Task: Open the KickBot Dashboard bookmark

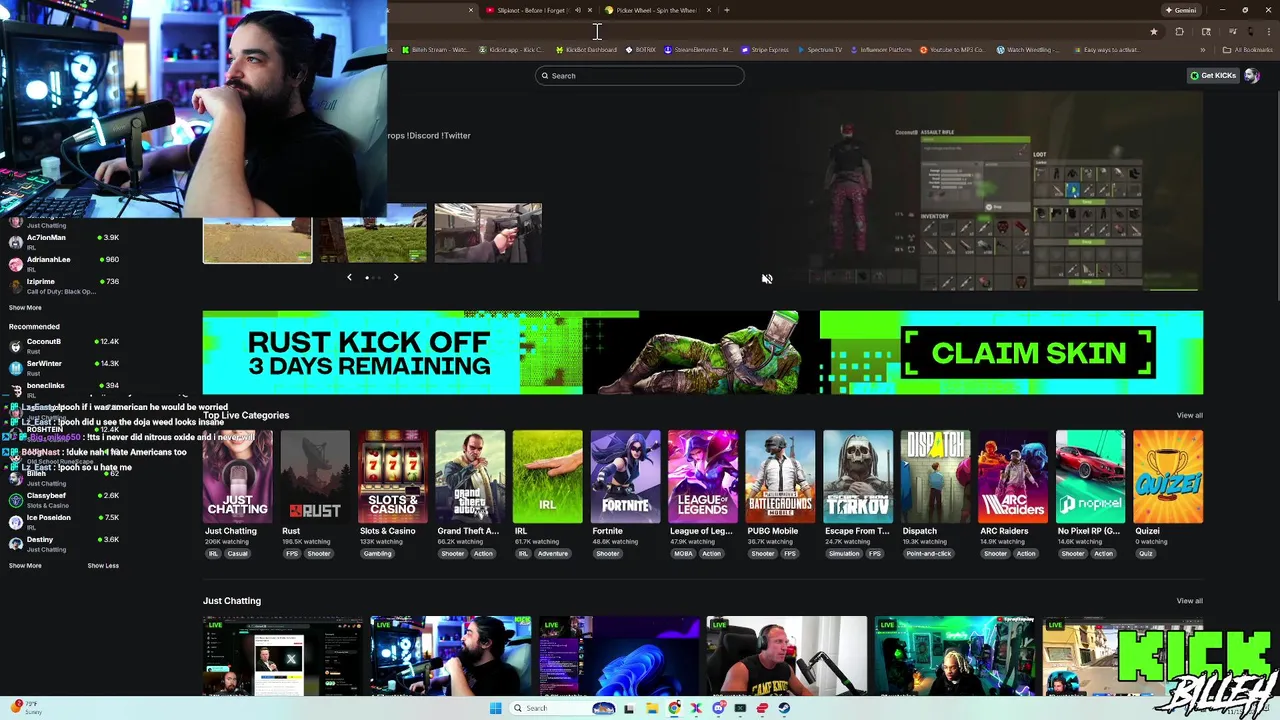Action: [586, 50]
